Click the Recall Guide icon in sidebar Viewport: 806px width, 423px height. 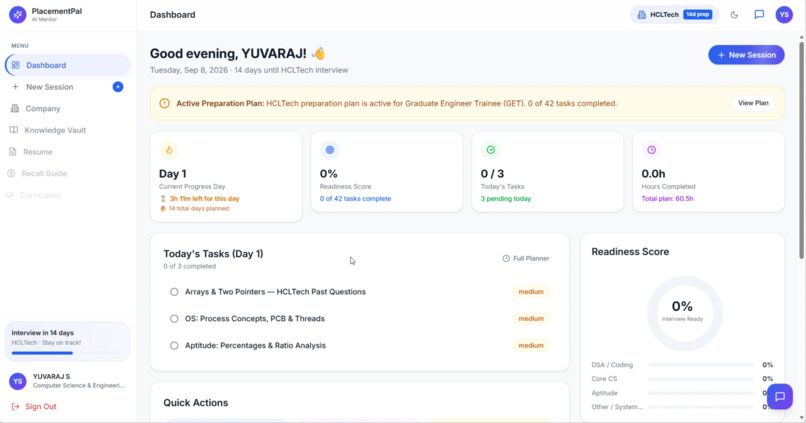click(11, 173)
